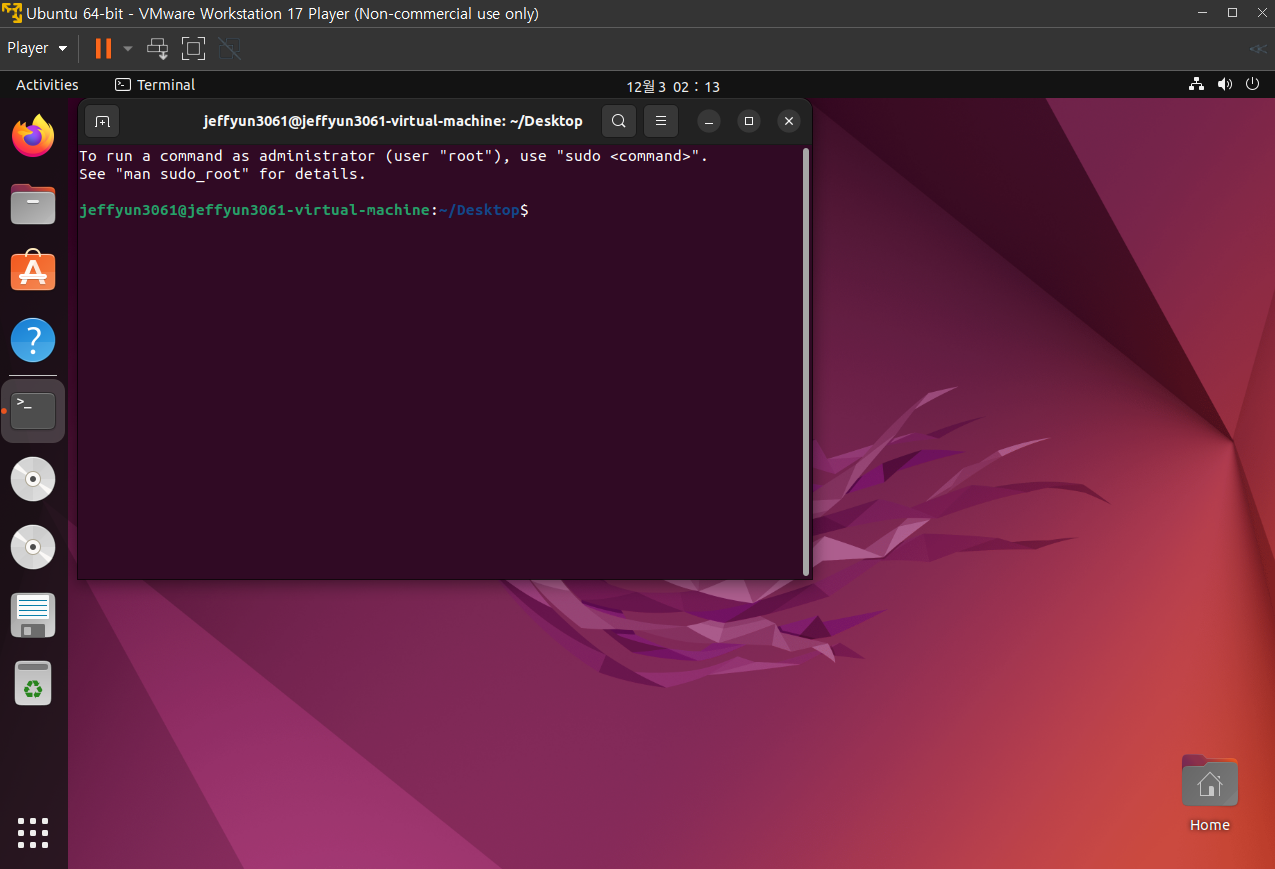Screen dimensions: 1275x869
Task: Toggle VMware Unity mode icon
Action: (x=230, y=48)
